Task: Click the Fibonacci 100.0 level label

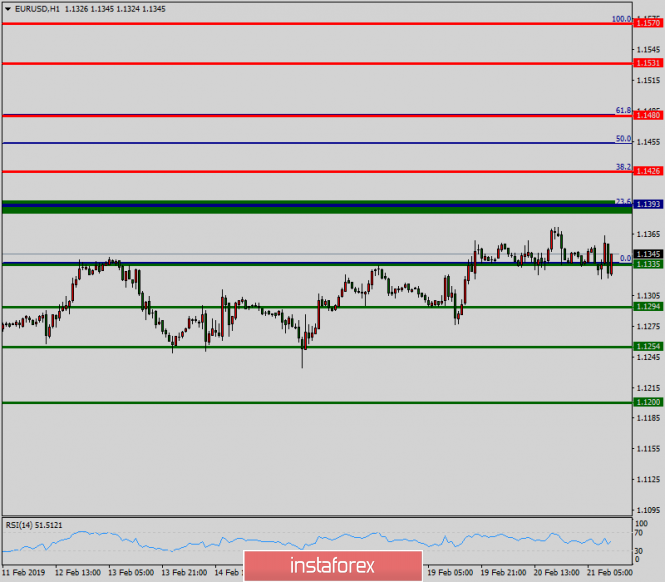Action: pos(621,18)
